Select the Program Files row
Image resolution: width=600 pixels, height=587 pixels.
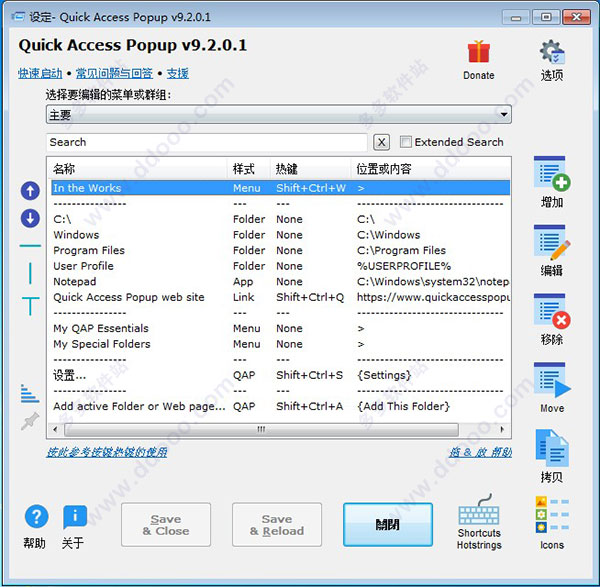(280, 251)
